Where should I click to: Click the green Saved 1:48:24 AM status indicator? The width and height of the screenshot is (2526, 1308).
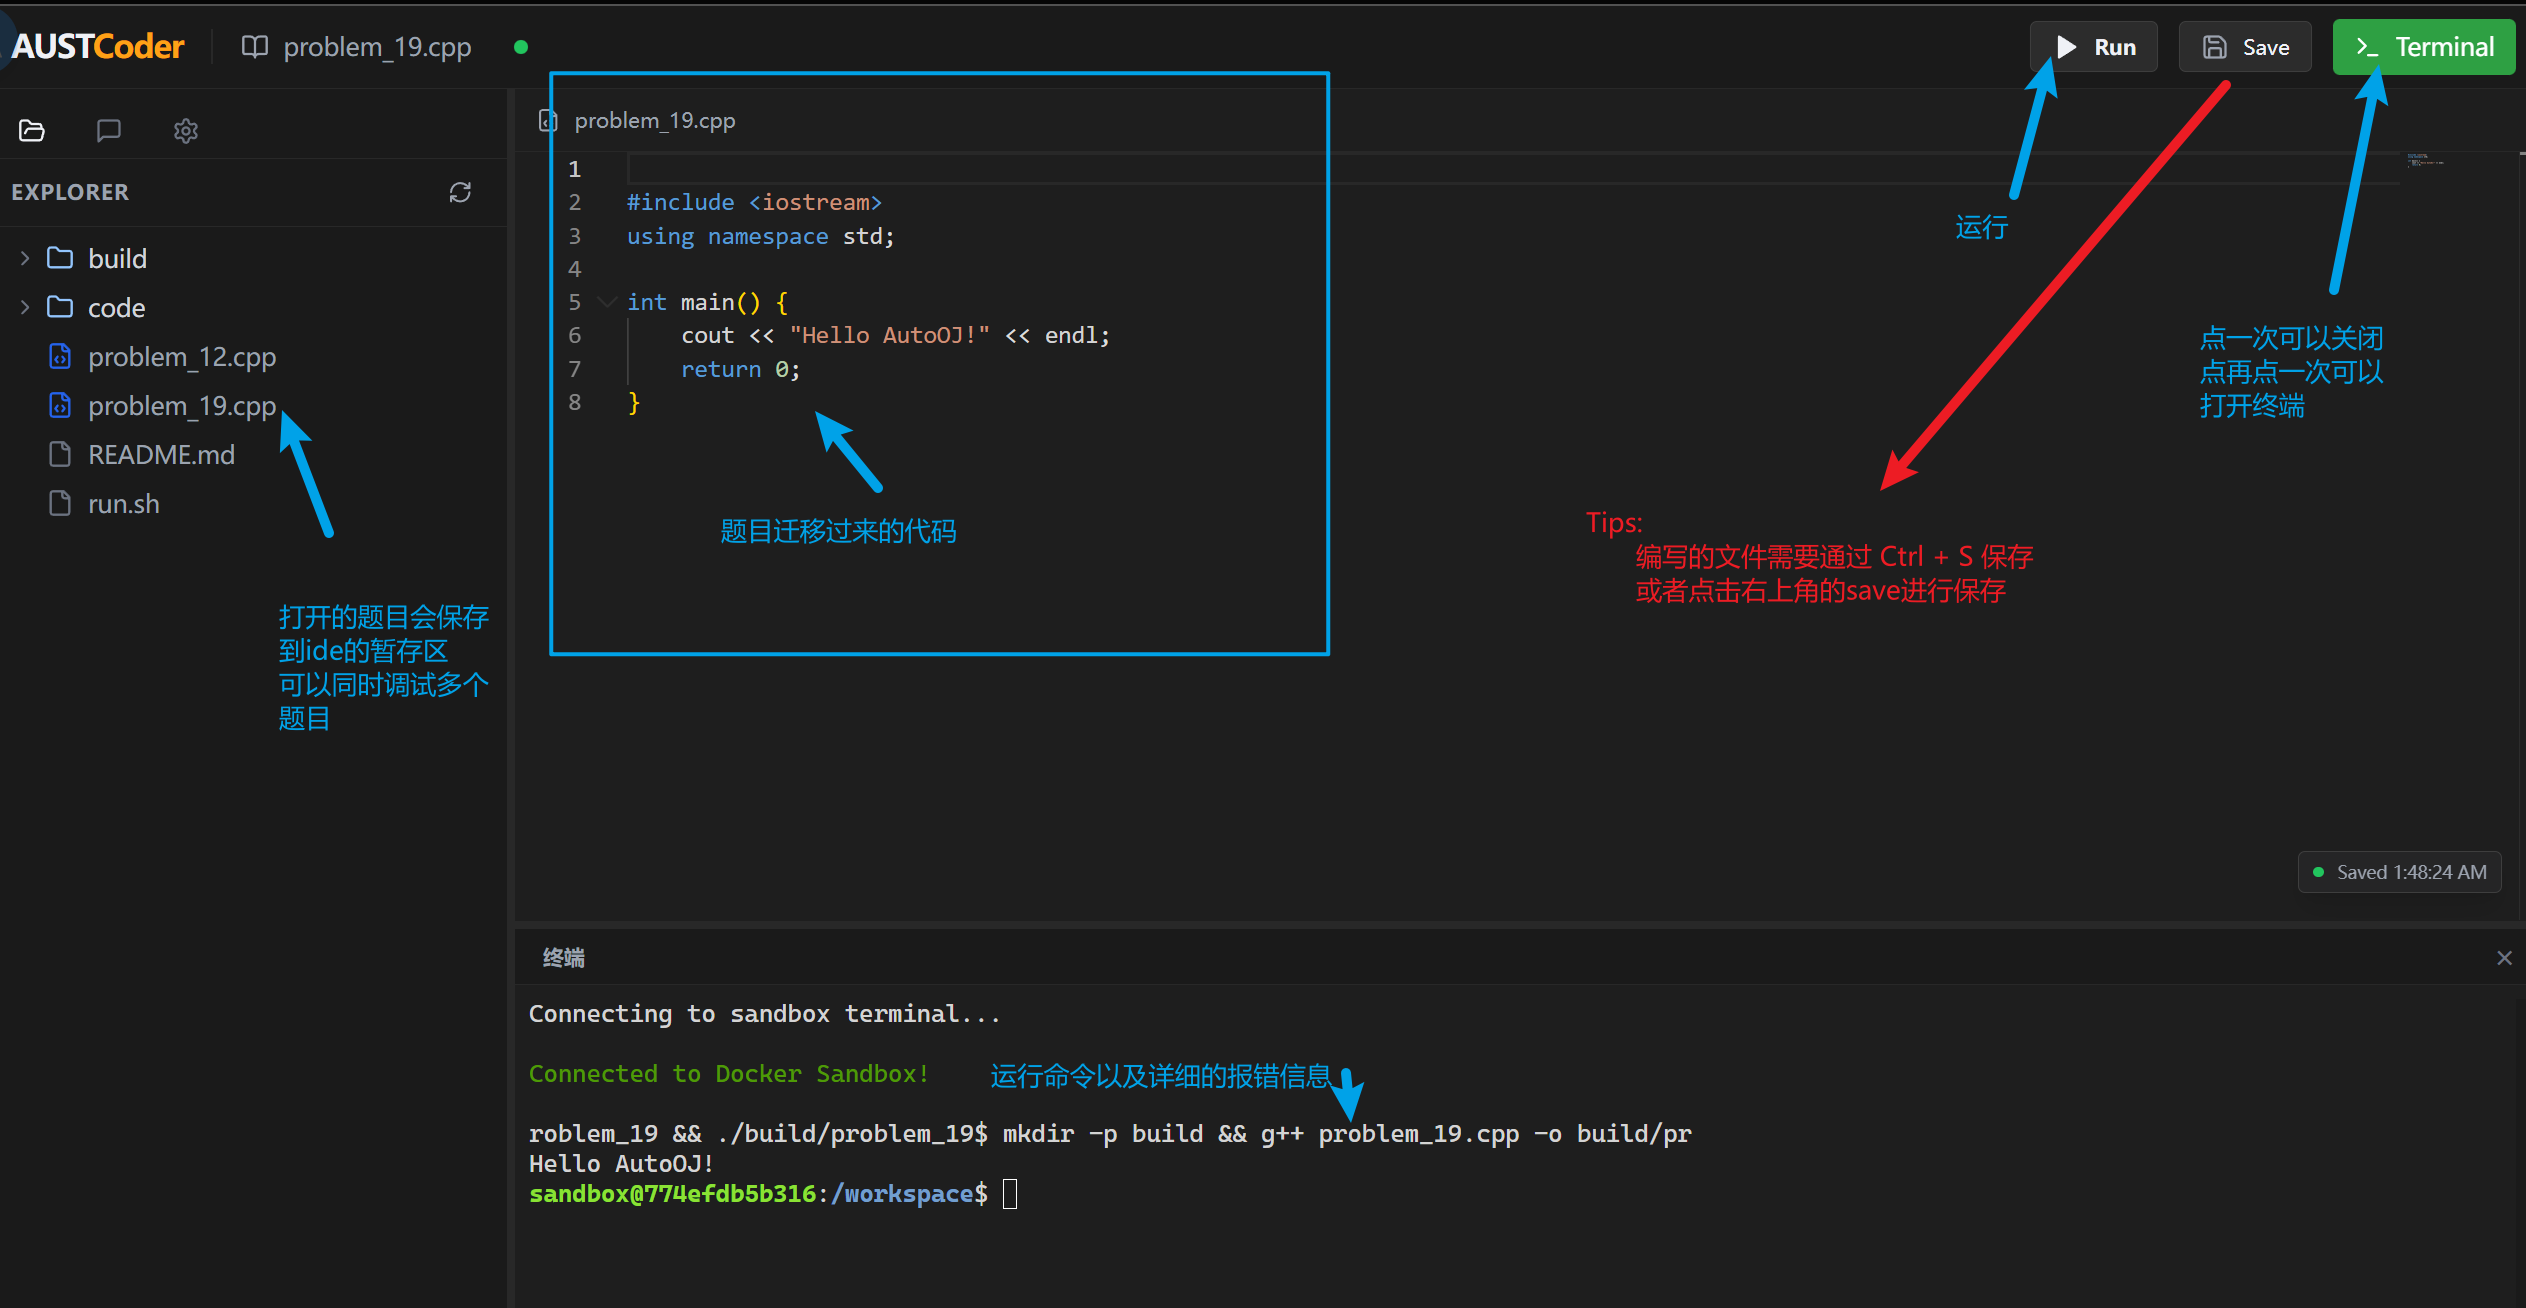coord(2400,871)
